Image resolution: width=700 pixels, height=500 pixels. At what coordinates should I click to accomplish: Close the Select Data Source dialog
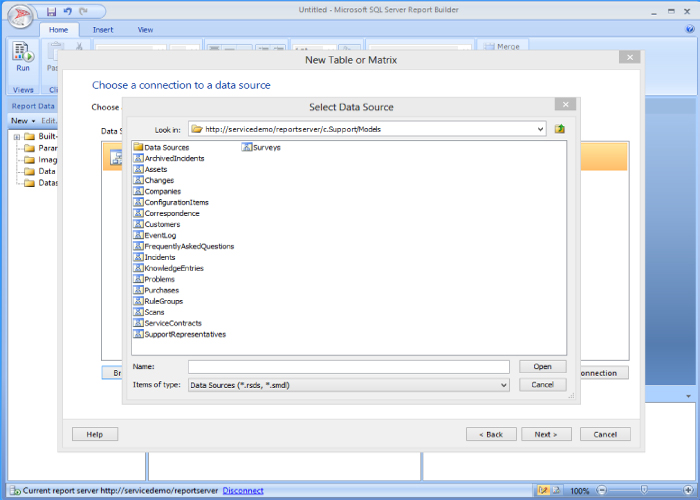(x=565, y=104)
